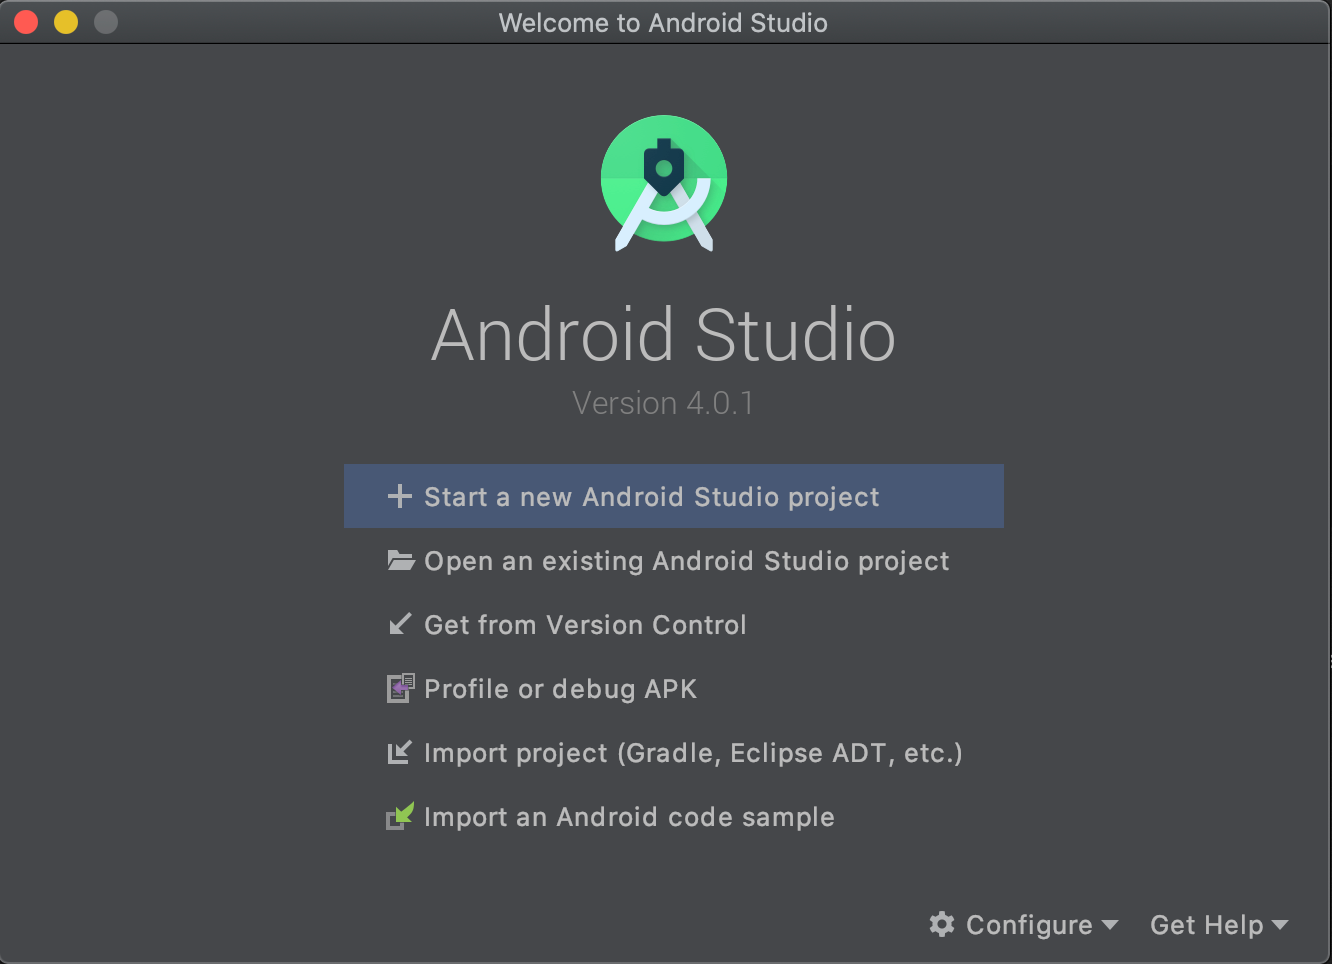
Task: Minimize the window with yellow button
Action: pos(66,22)
